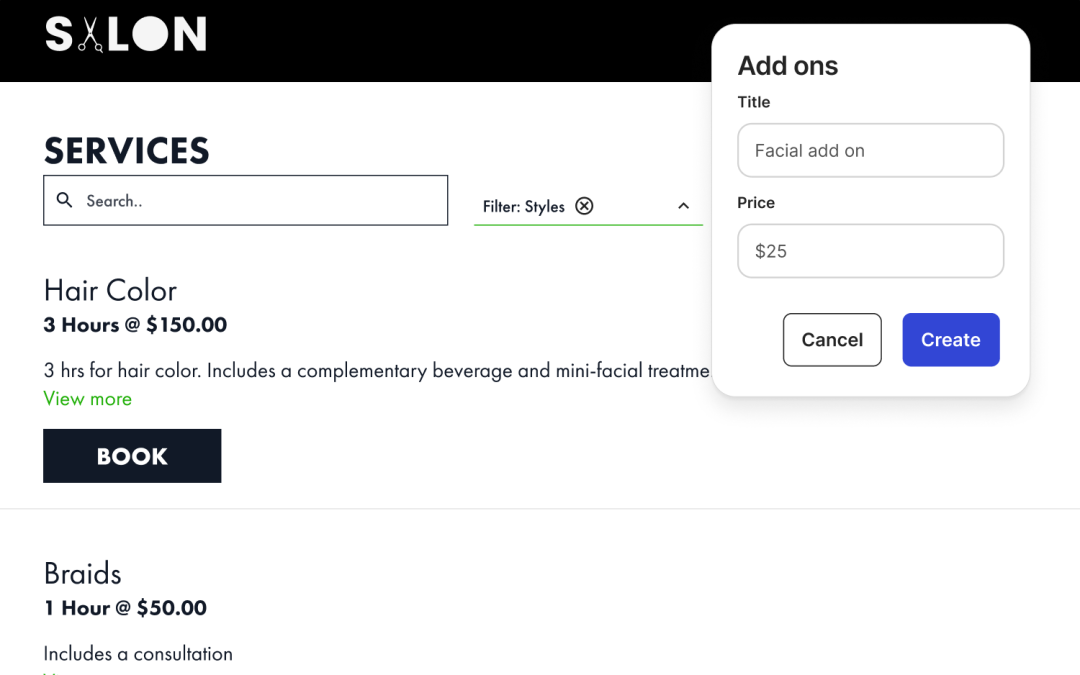
Task: Book the Hair Color service
Action: tap(132, 456)
